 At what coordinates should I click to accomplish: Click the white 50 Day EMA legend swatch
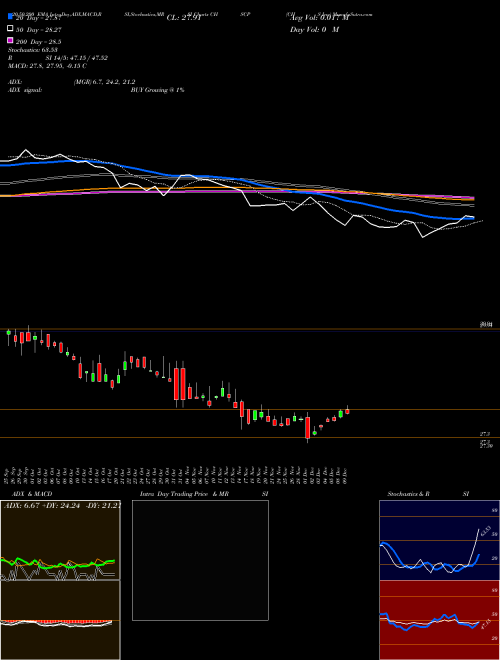tap(11, 29)
